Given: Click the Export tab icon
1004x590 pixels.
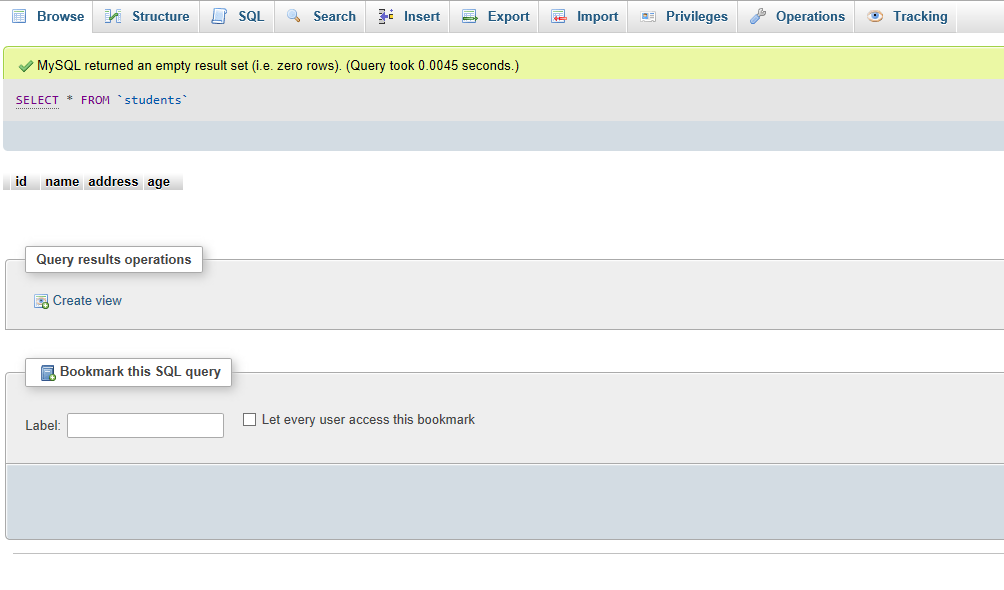Looking at the screenshot, I should tap(470, 16).
